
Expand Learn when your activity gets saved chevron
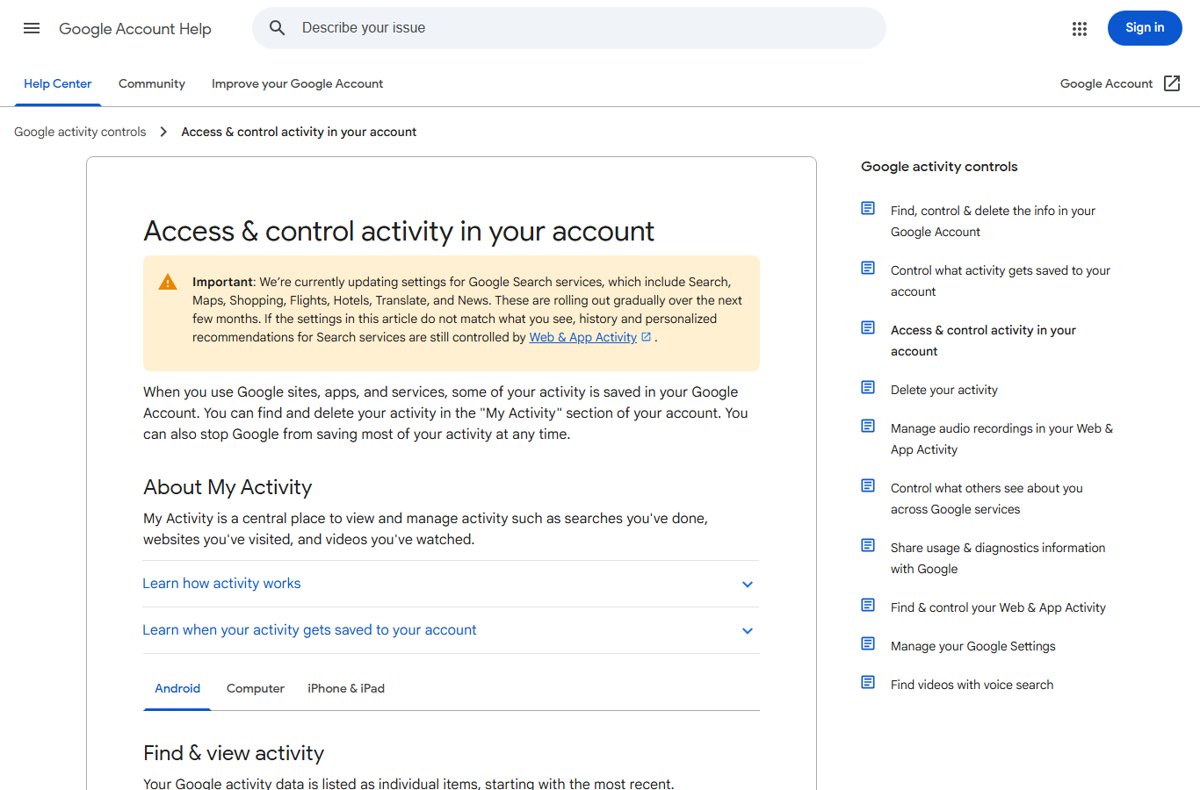[x=747, y=631]
